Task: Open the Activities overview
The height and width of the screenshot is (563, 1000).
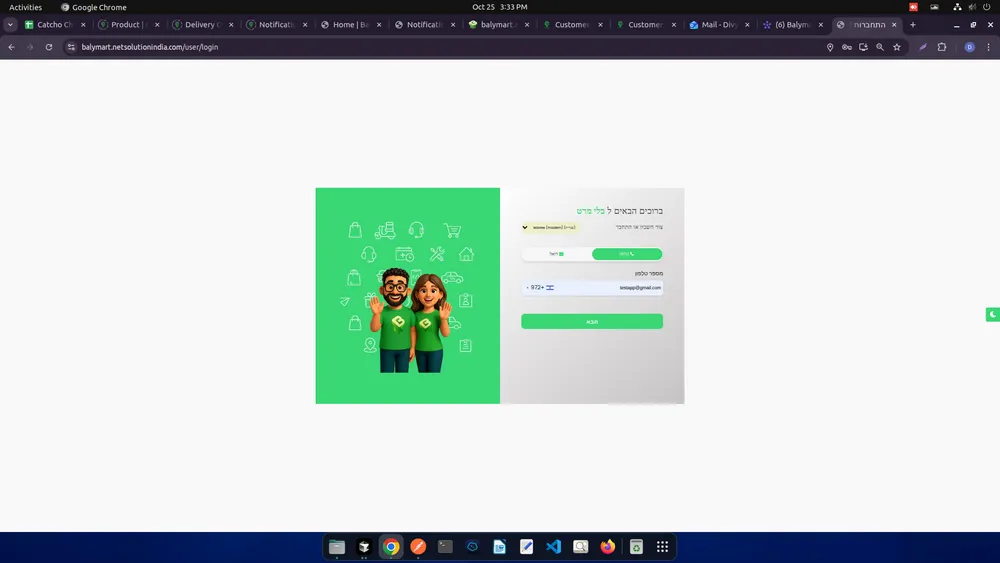Action: [x=26, y=7]
